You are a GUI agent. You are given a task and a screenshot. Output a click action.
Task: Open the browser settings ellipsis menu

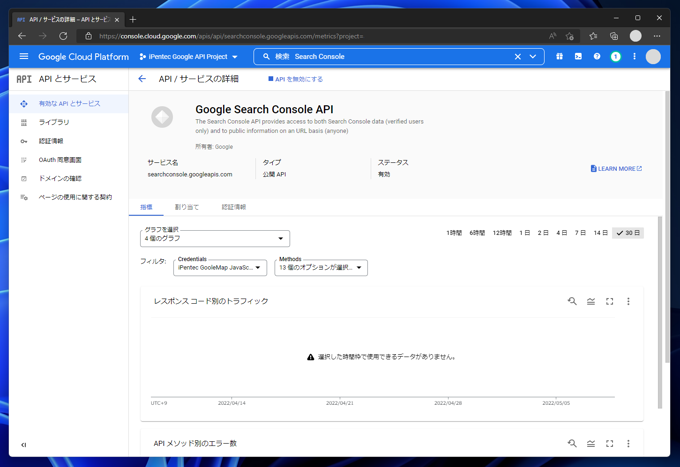[x=657, y=36]
